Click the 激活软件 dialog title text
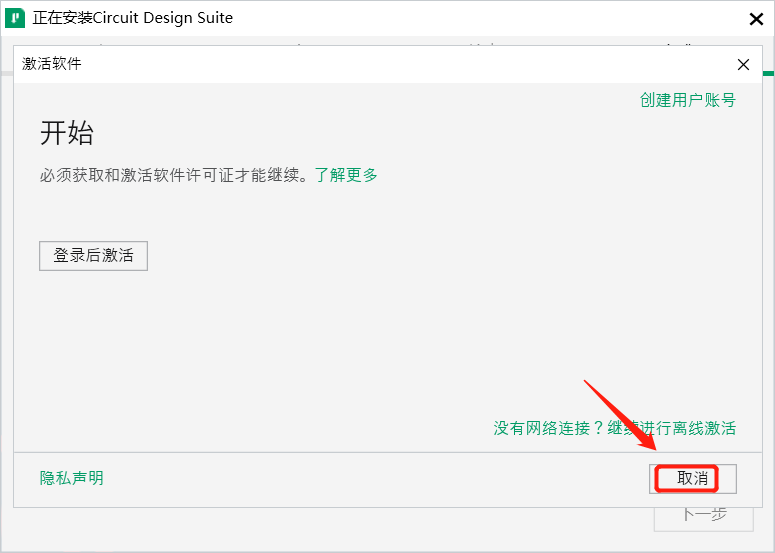Viewport: 775px width, 553px height. 52,64
